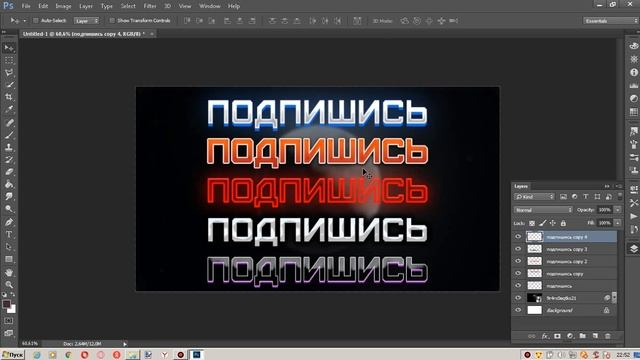
Task: Enable Show Transform Controls checkbox
Action: tap(112, 20)
